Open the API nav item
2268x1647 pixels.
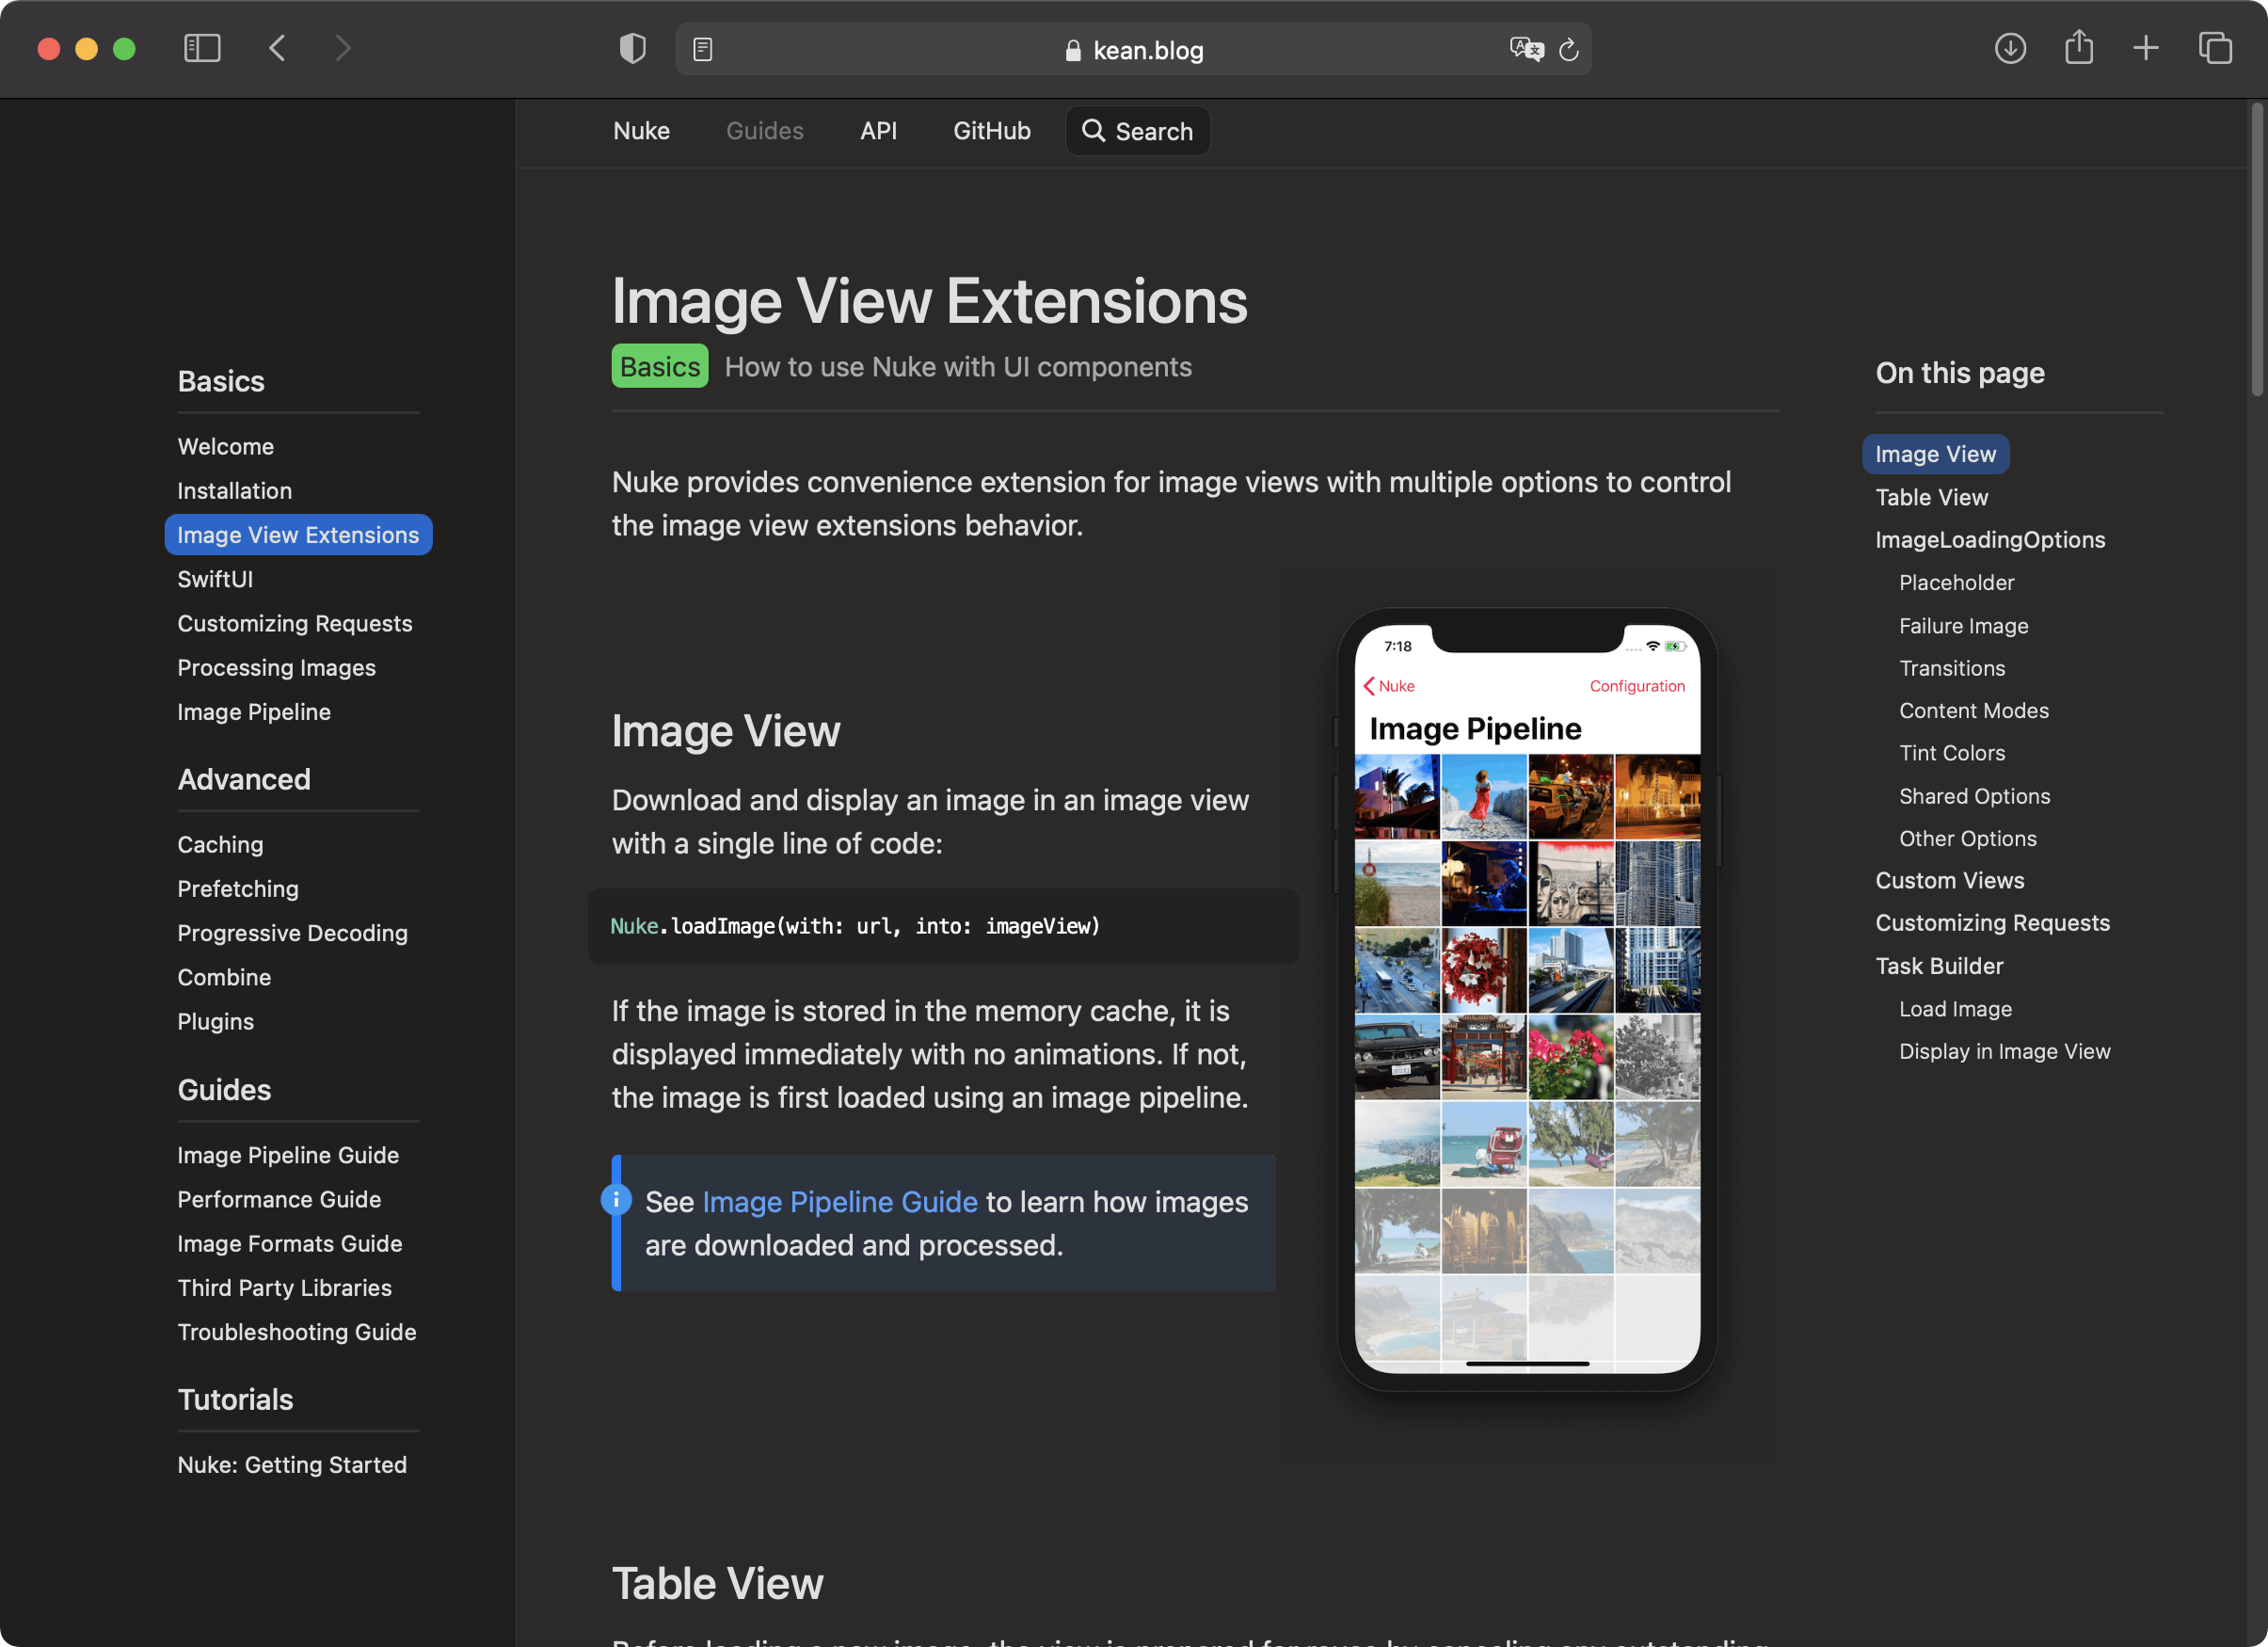[878, 131]
